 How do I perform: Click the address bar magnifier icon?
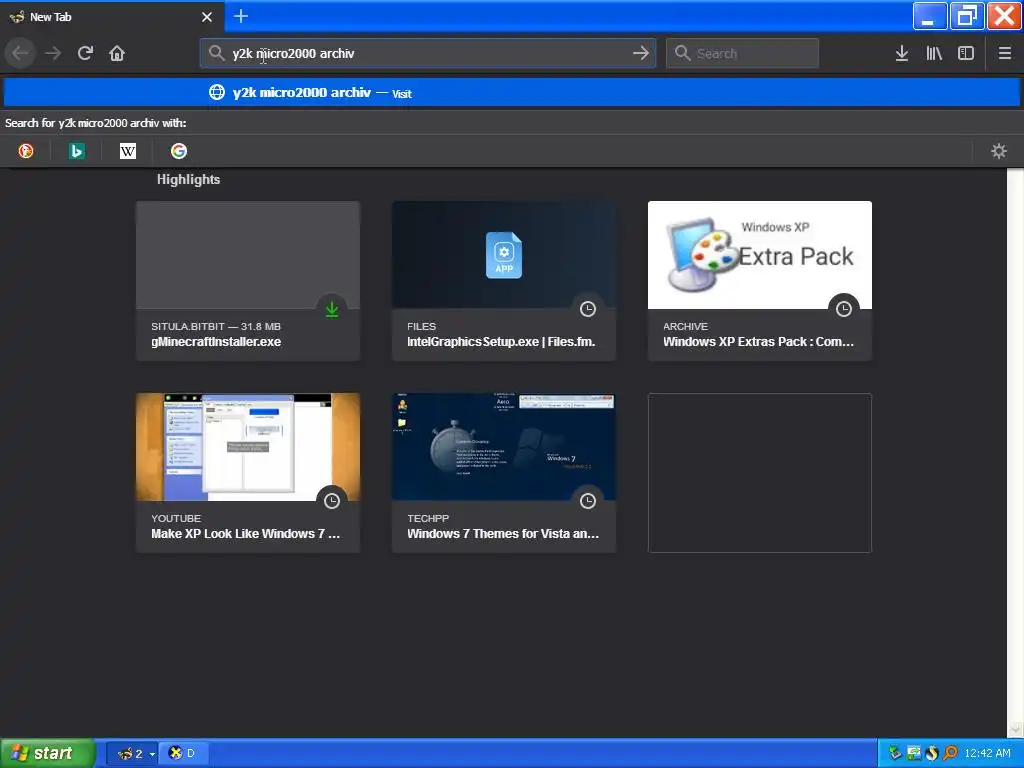(x=217, y=53)
